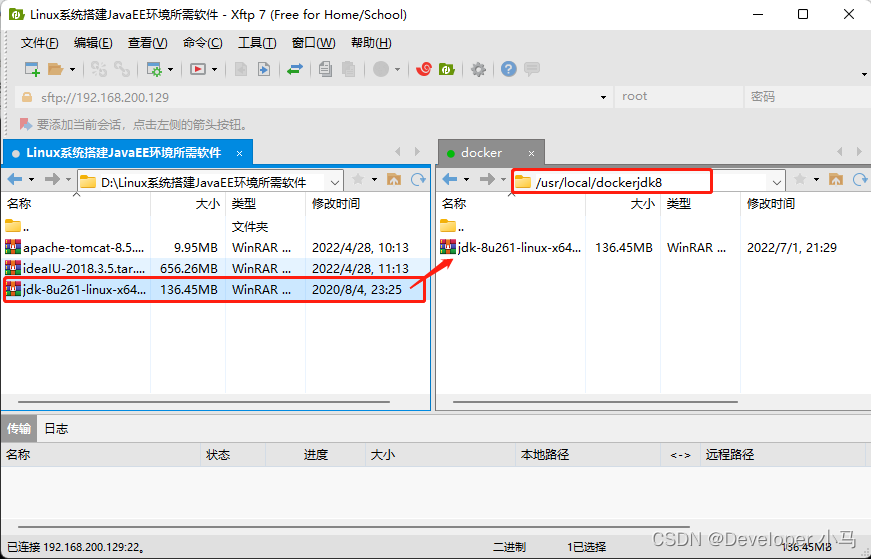The height and width of the screenshot is (559, 871).
Task: Click the 密码 password field
Action: [x=808, y=97]
